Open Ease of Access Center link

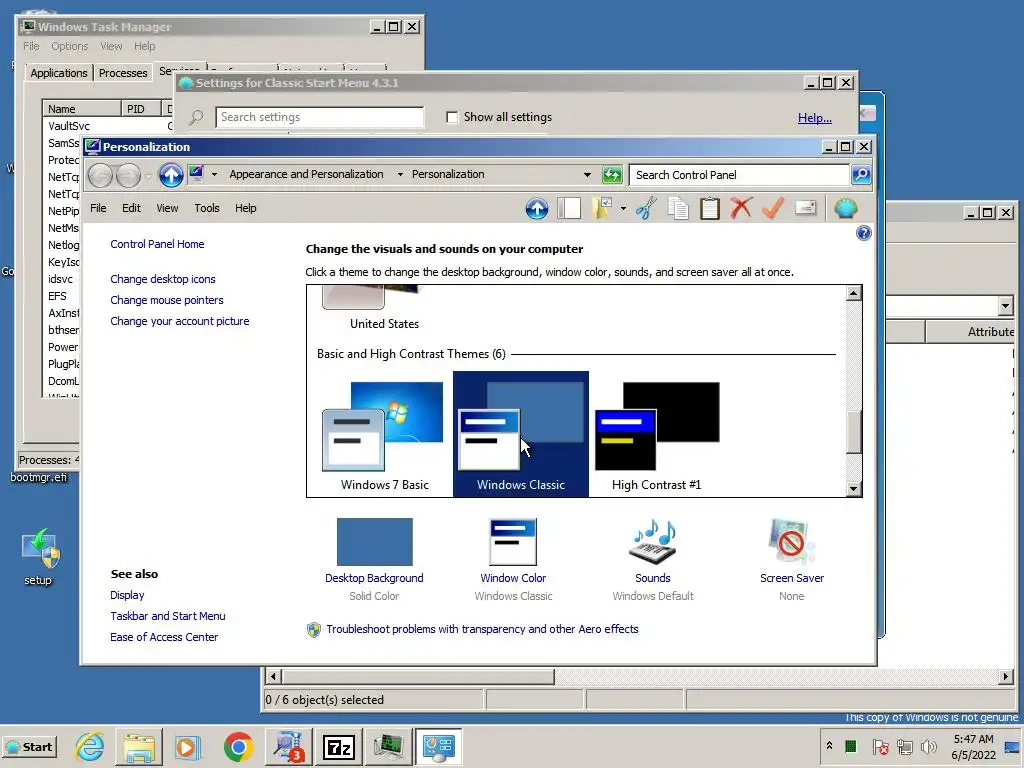pyautogui.click(x=164, y=637)
